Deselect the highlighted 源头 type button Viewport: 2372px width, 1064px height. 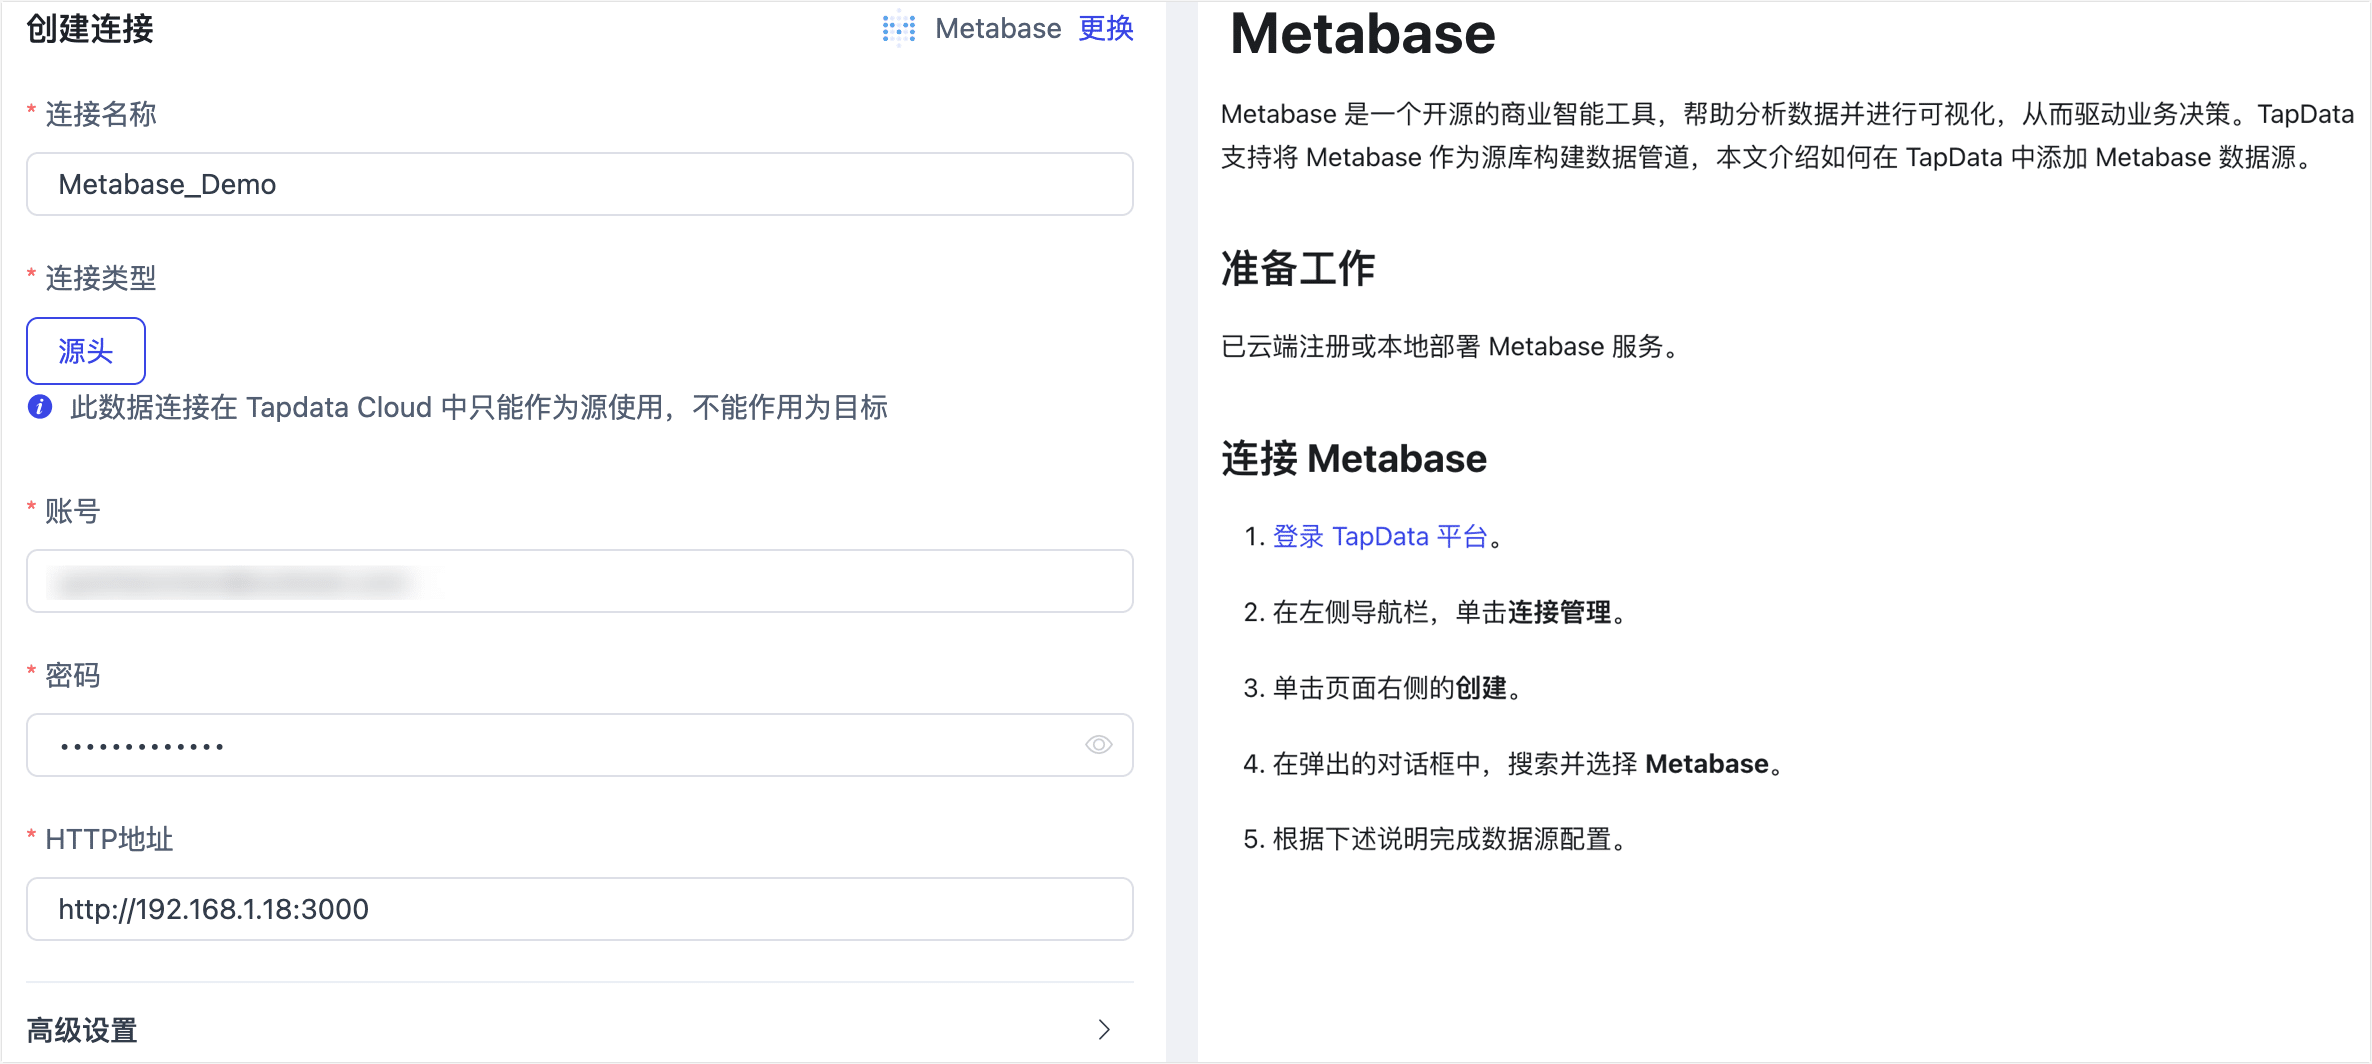pos(86,350)
